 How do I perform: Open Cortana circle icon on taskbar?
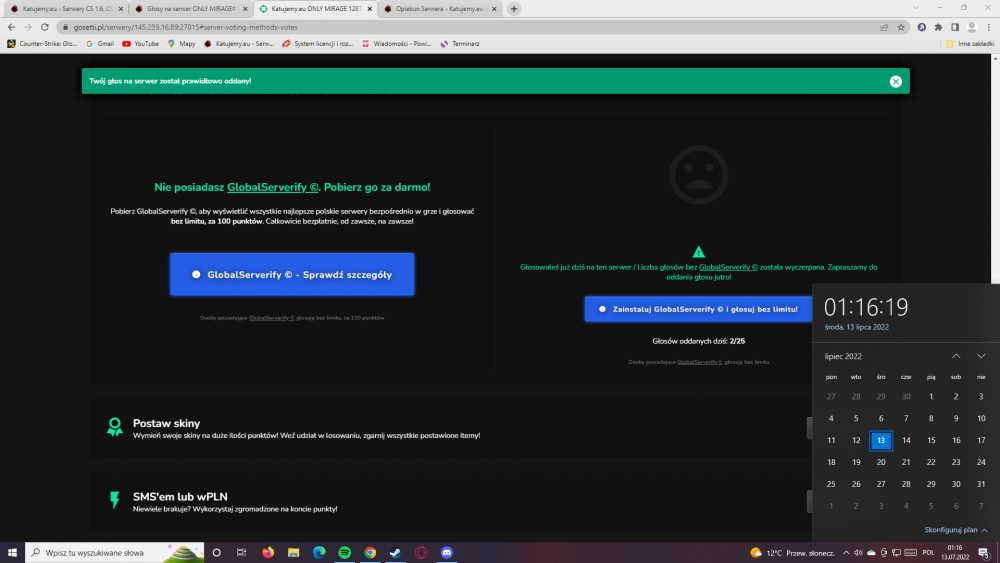217,553
